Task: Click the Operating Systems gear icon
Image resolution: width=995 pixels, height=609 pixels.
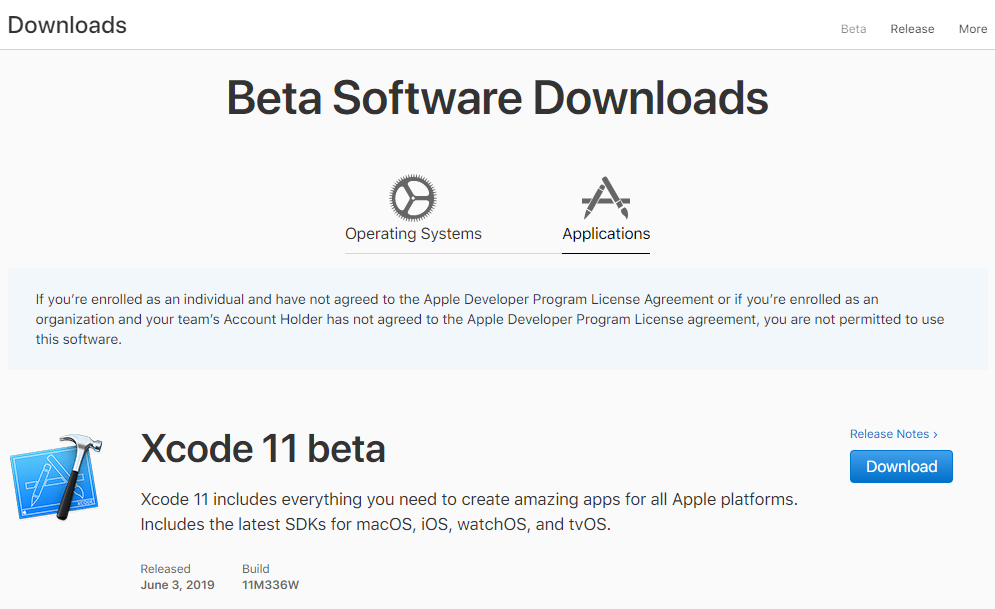Action: [413, 197]
